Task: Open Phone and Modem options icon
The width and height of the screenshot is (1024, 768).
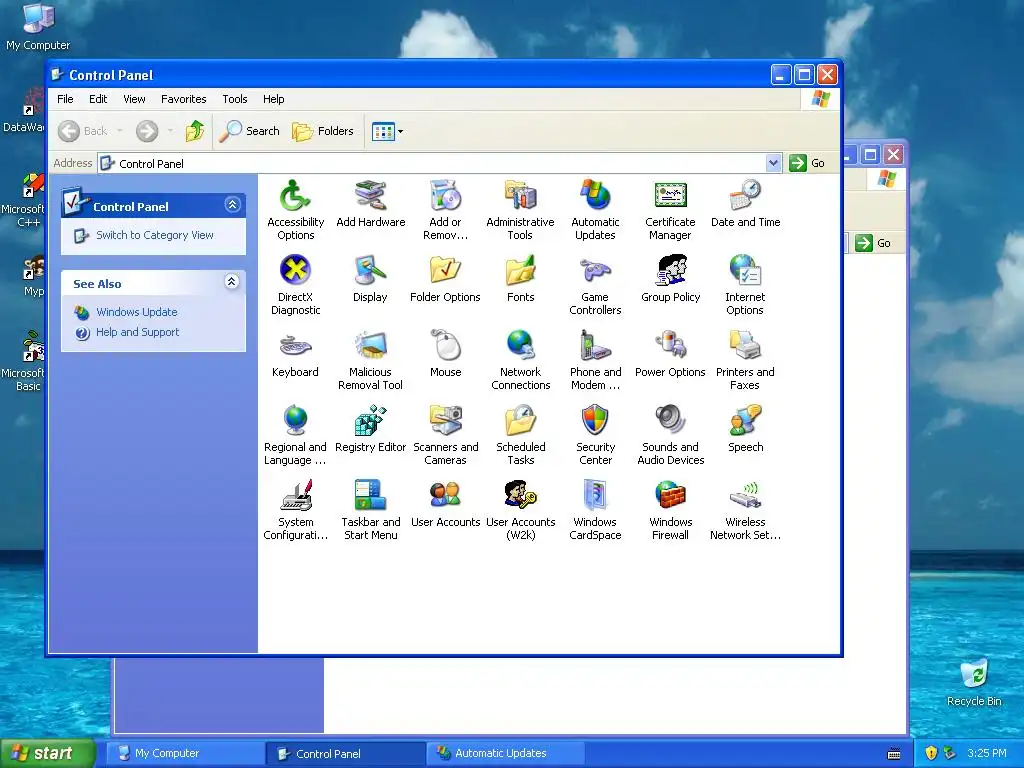Action: [x=595, y=345]
